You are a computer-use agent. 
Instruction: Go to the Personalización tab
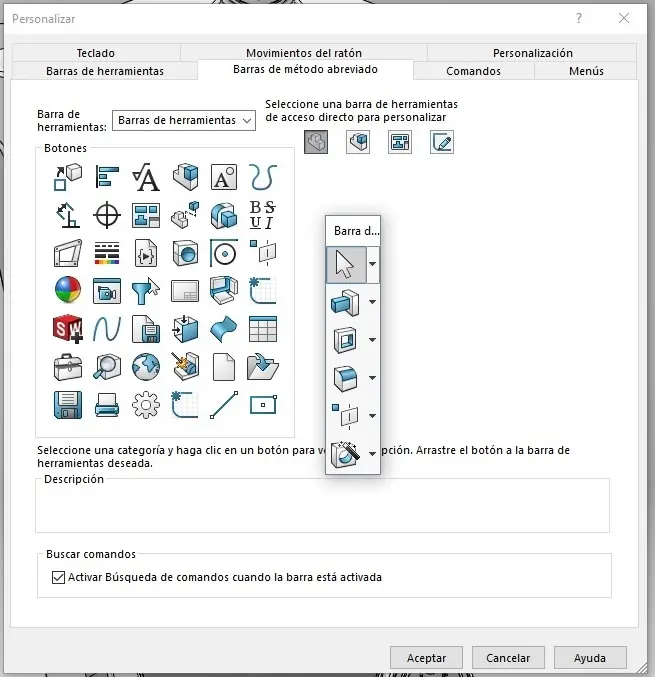pyautogui.click(x=532, y=53)
